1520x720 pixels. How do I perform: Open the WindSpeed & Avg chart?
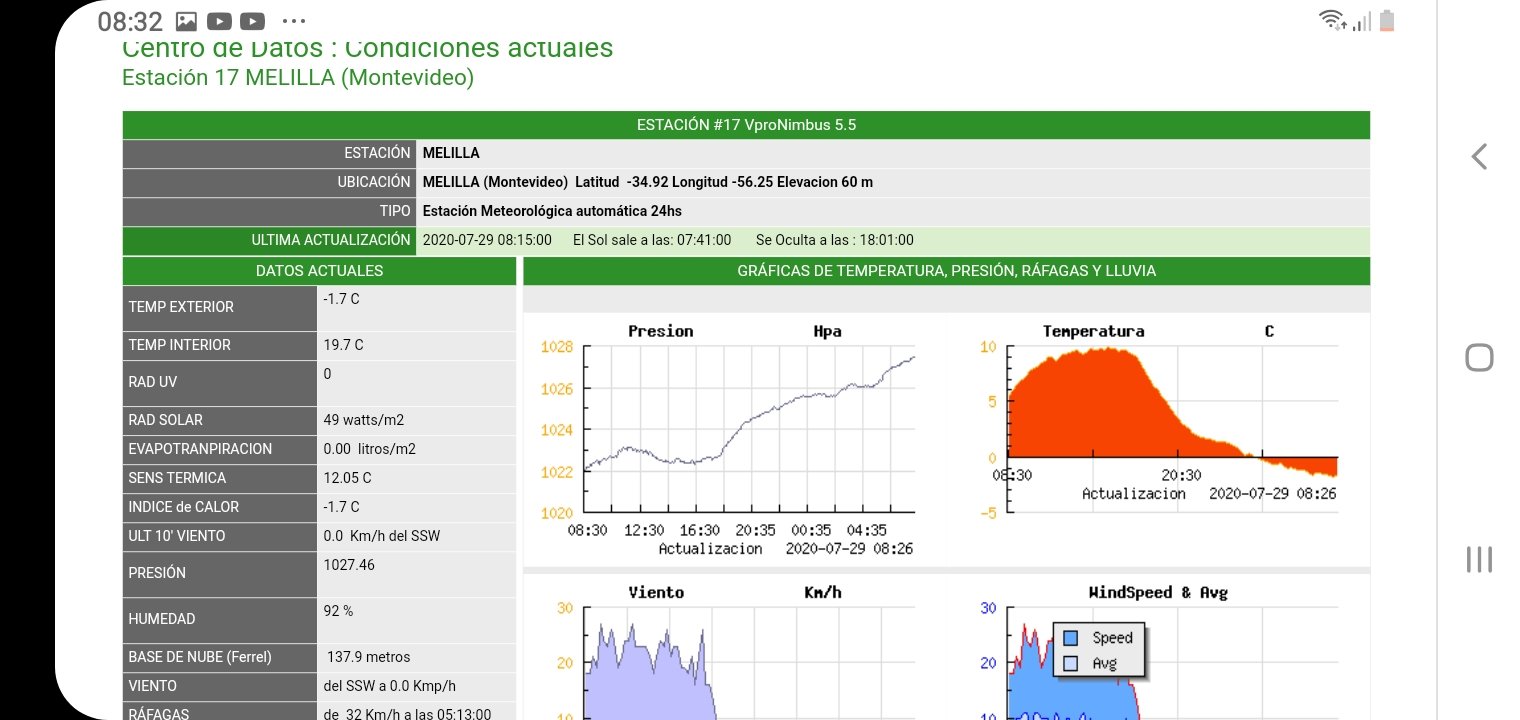1159,650
